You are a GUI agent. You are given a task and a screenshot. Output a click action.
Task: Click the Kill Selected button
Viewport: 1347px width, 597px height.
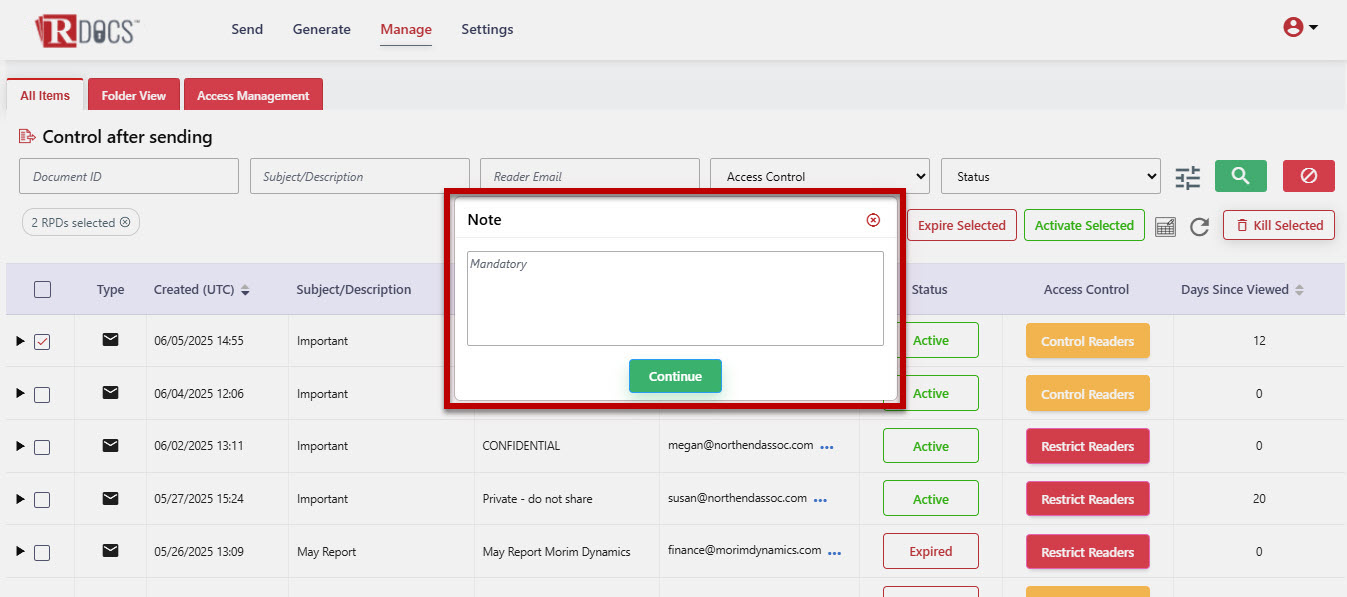coord(1279,226)
